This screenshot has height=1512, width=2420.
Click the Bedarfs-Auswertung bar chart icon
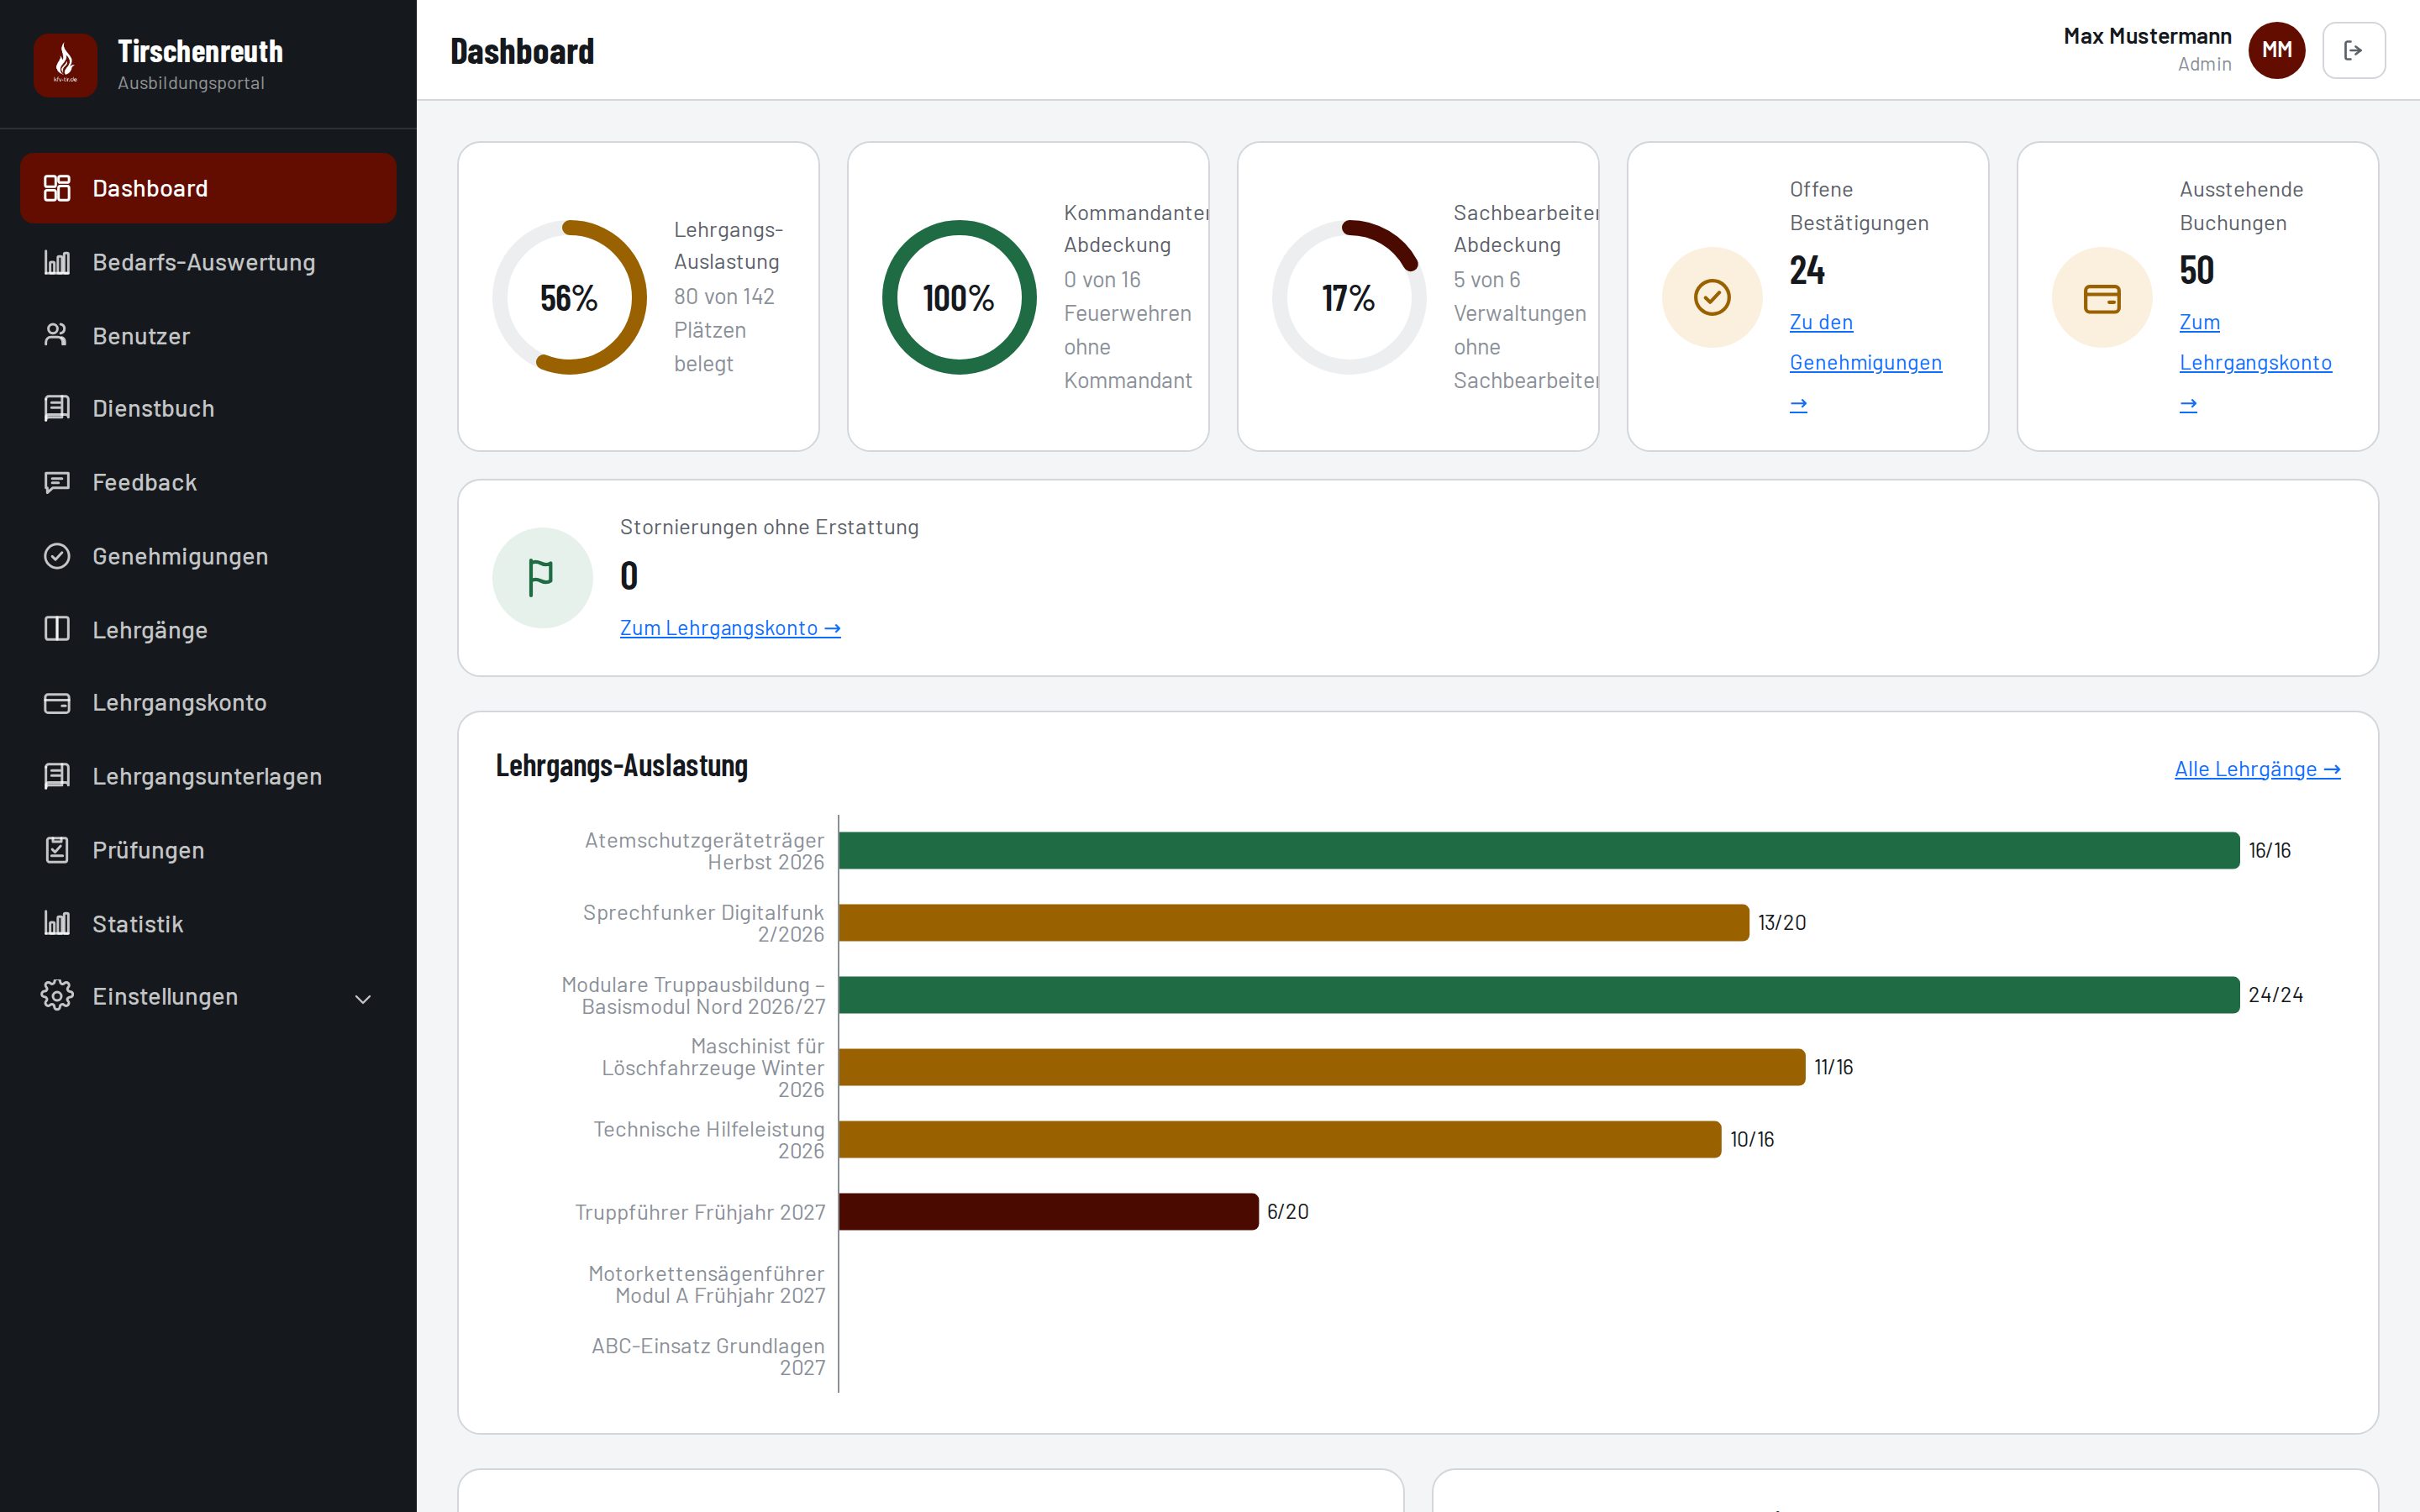(57, 262)
